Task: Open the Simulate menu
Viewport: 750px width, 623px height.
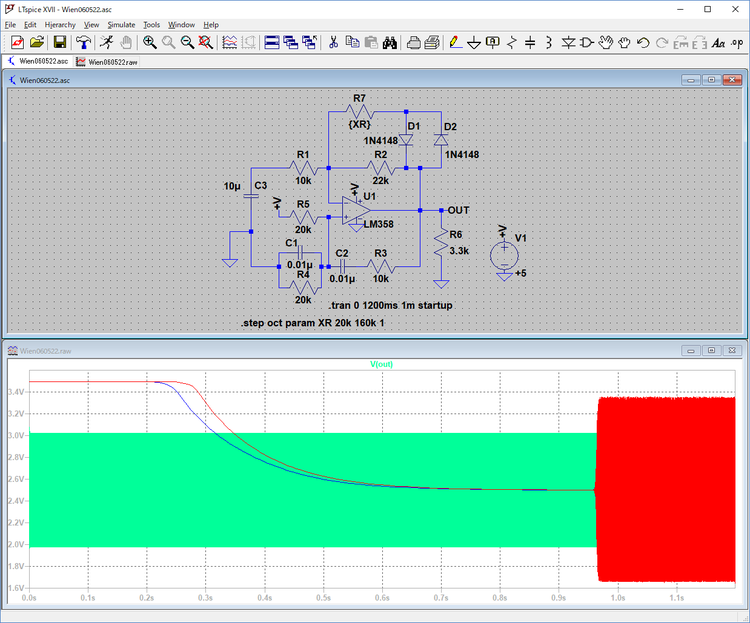Action: tap(121, 24)
